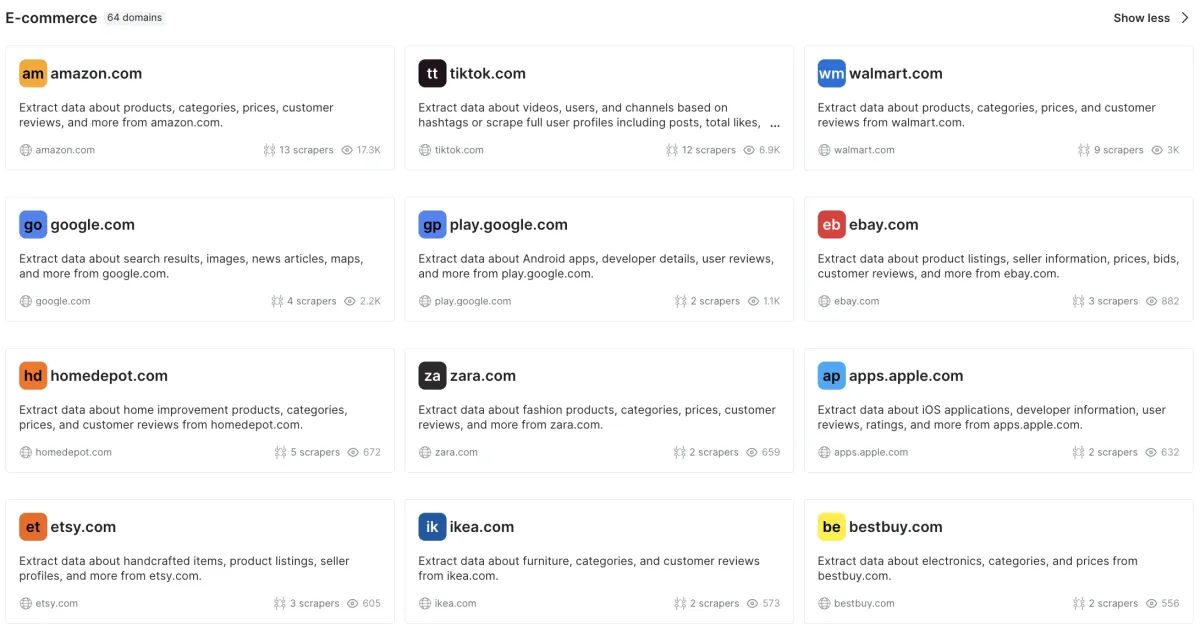
Task: Click the bestbuy.com 'be' logo icon
Action: pos(831,527)
